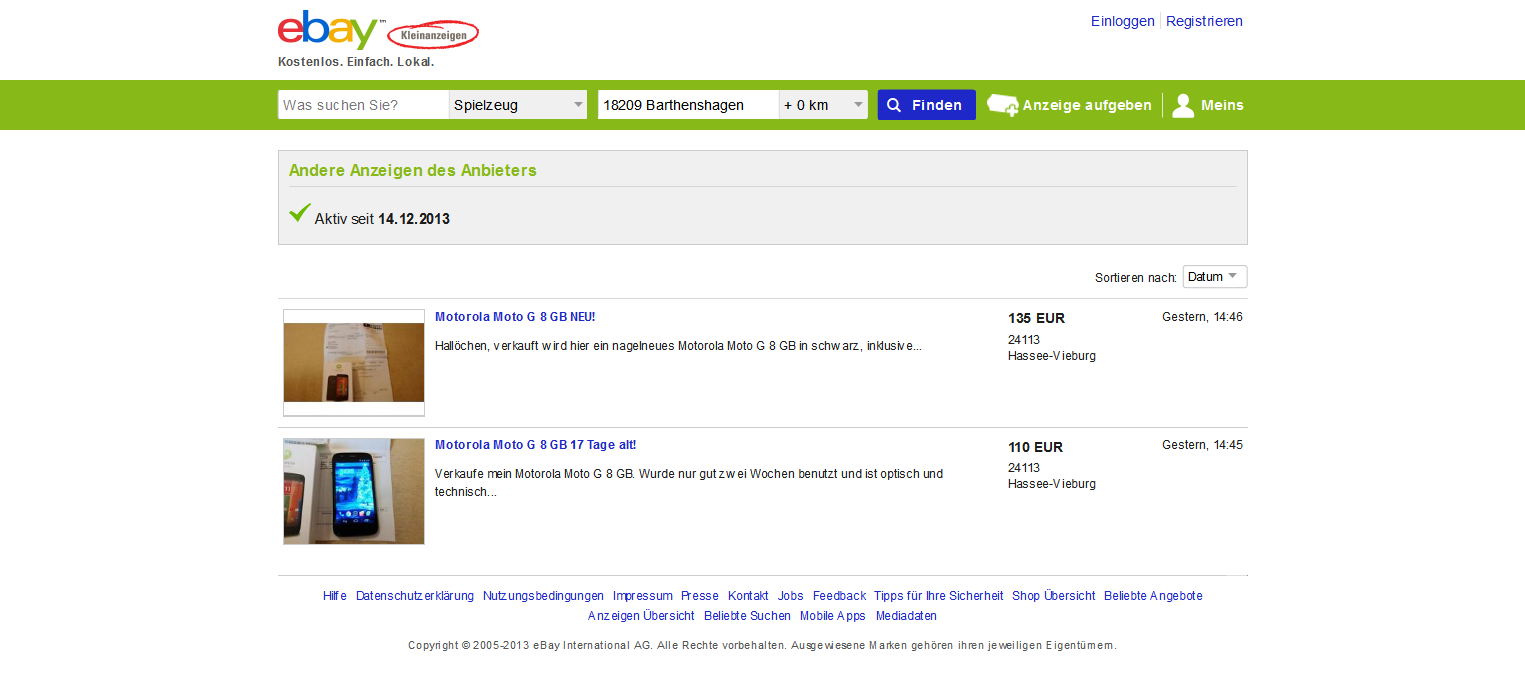Click the 'Gestern, 14:46' timestamp
This screenshot has width=1525, height=697.
click(x=1202, y=317)
